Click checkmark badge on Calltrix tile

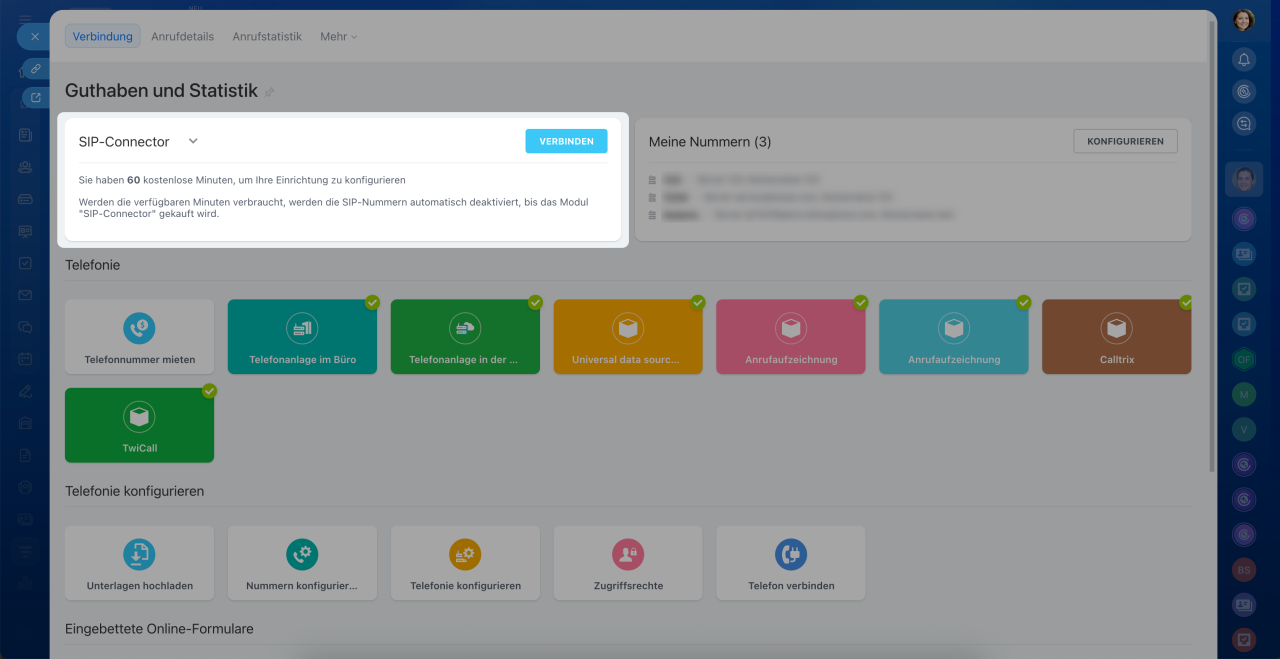pos(1186,302)
